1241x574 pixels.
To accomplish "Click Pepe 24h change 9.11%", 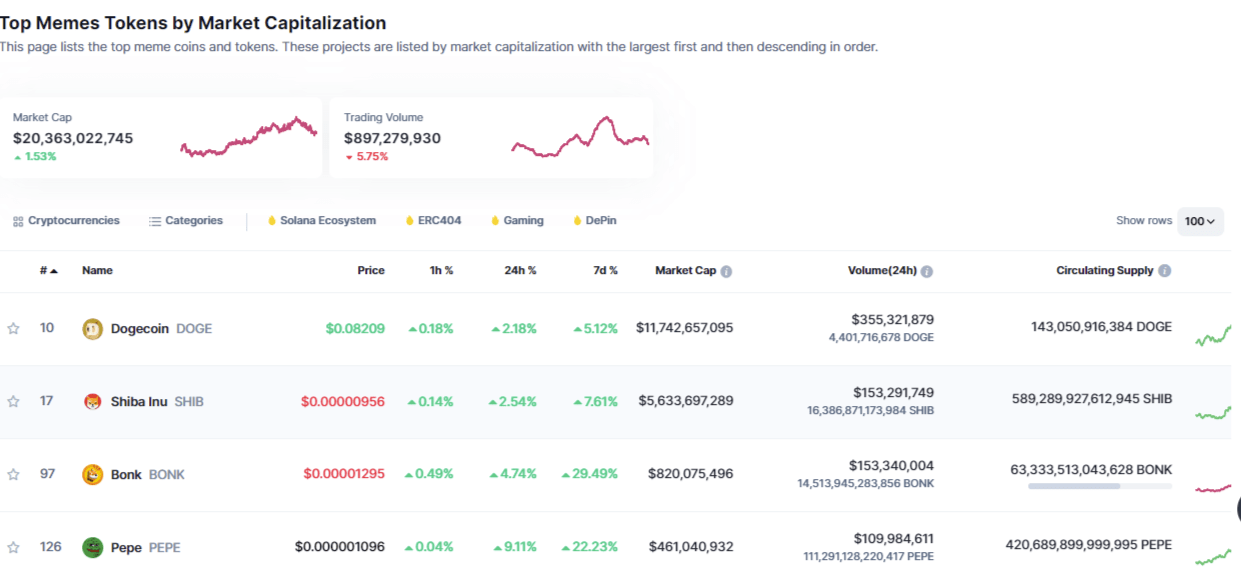I will click(515, 547).
